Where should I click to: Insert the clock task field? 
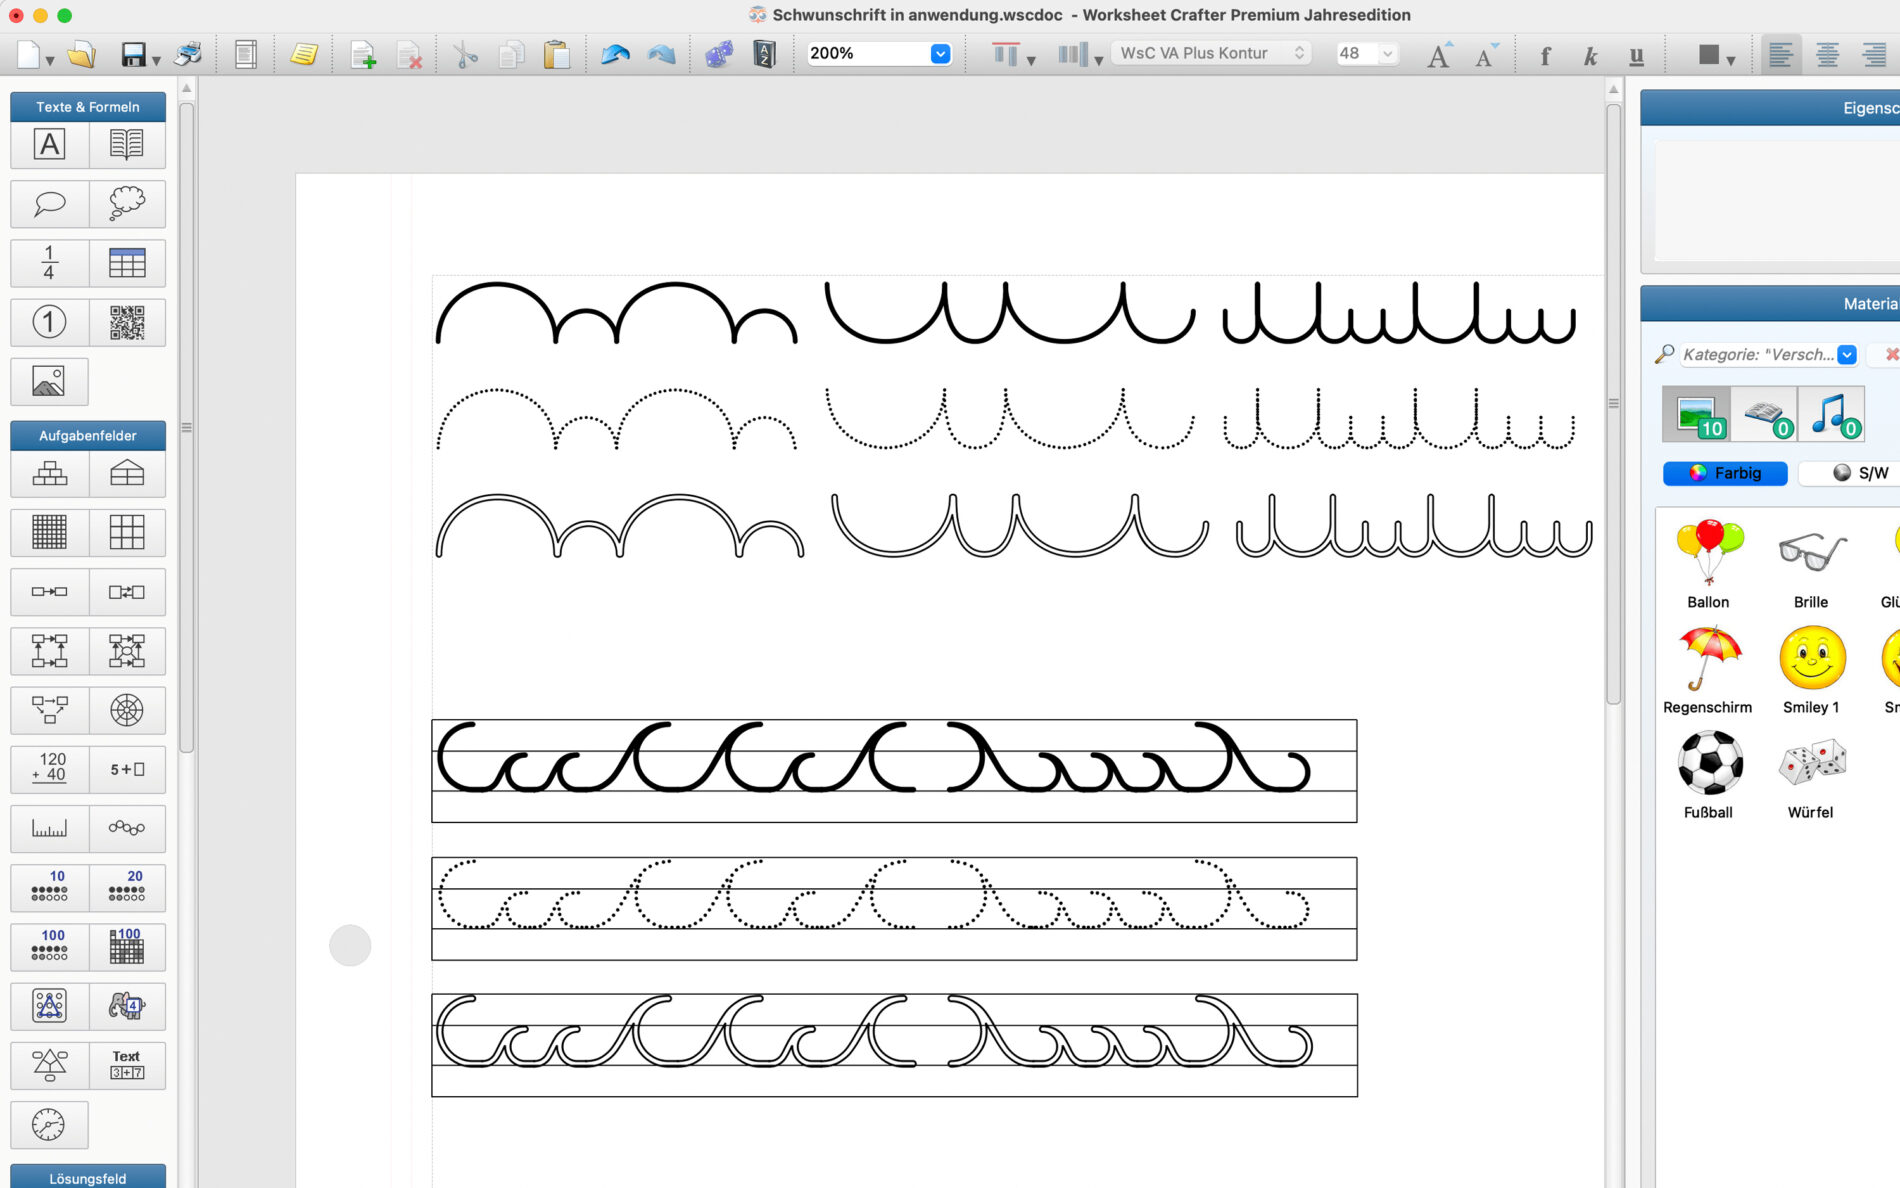tap(49, 1125)
